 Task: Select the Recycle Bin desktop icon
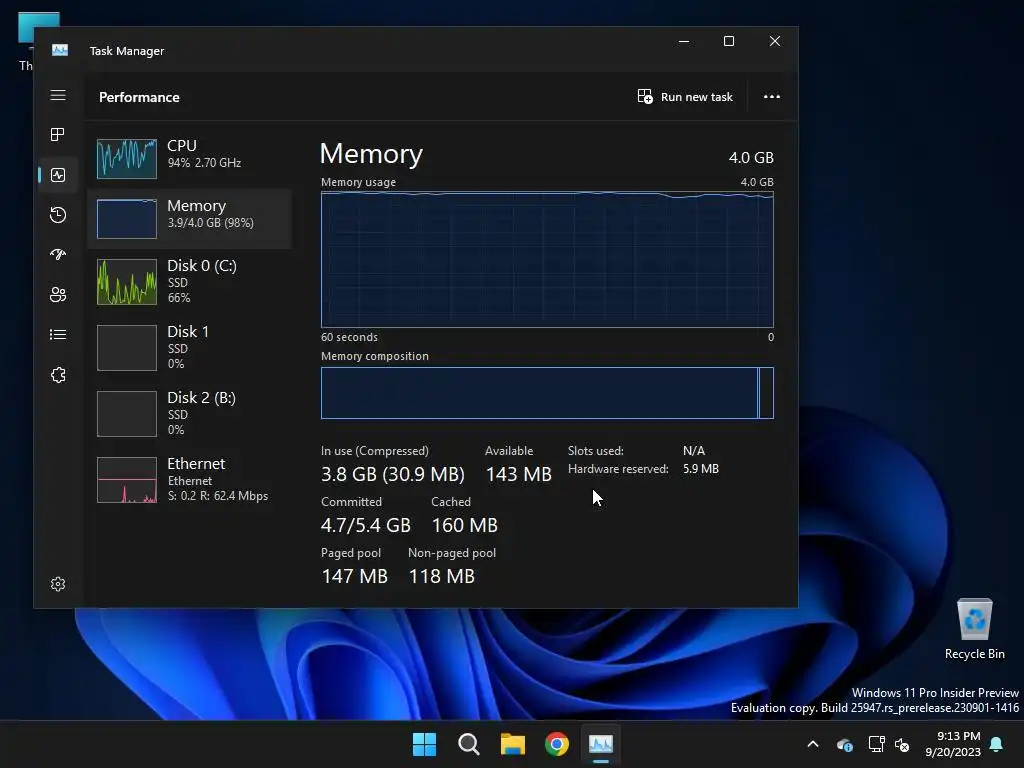click(975, 629)
